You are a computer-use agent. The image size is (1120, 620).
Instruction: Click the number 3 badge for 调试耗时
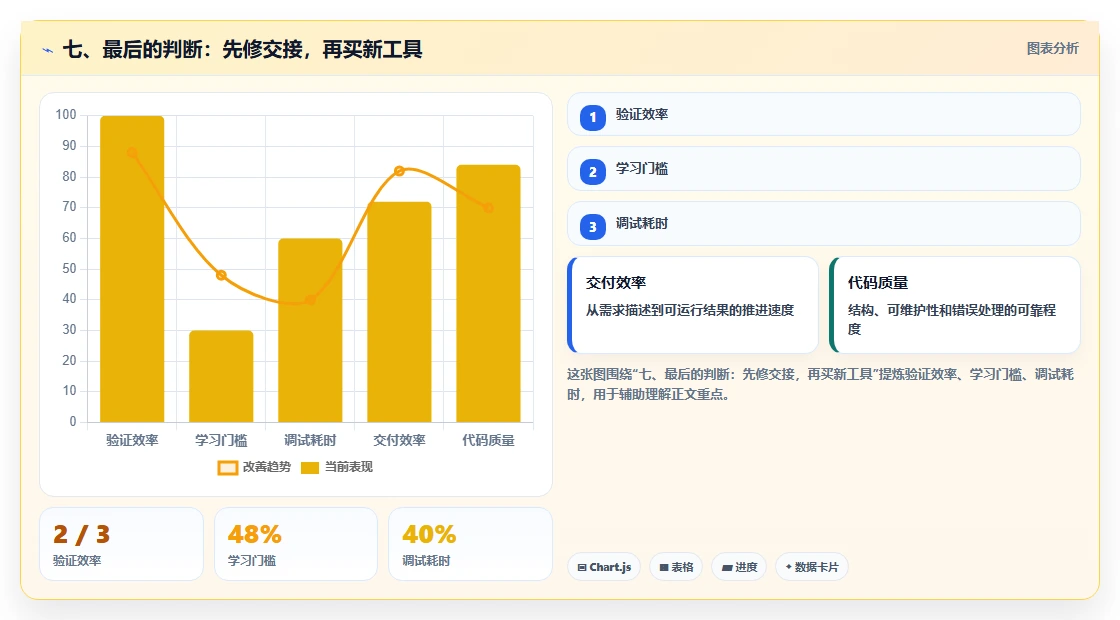592,227
